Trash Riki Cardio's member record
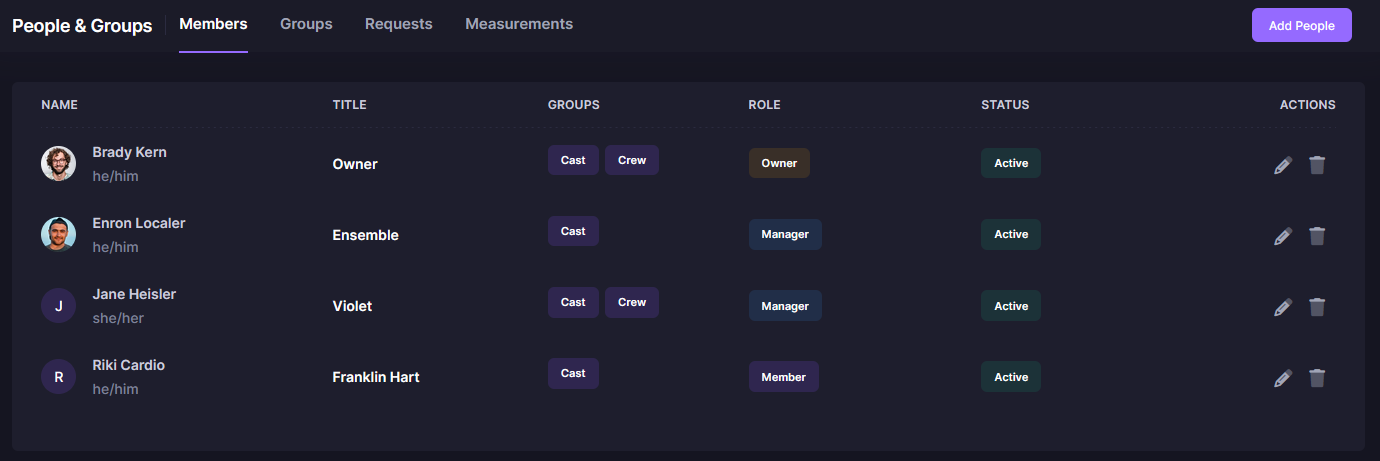 [x=1317, y=378]
